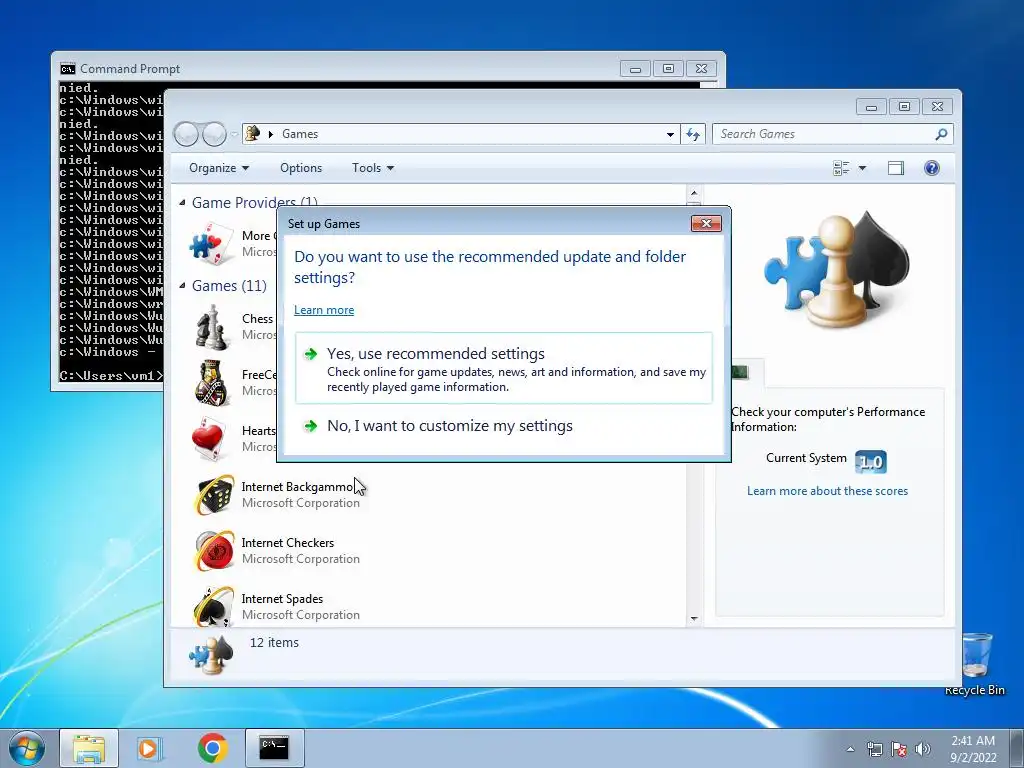
Task: Open the Recycle Bin desktop icon
Action: 976,663
